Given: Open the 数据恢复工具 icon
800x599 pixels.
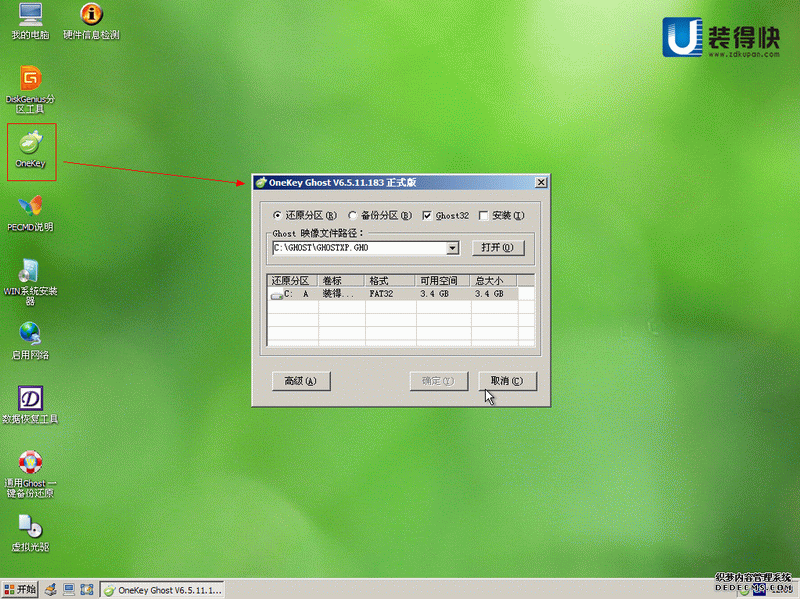Looking at the screenshot, I should 31,405.
